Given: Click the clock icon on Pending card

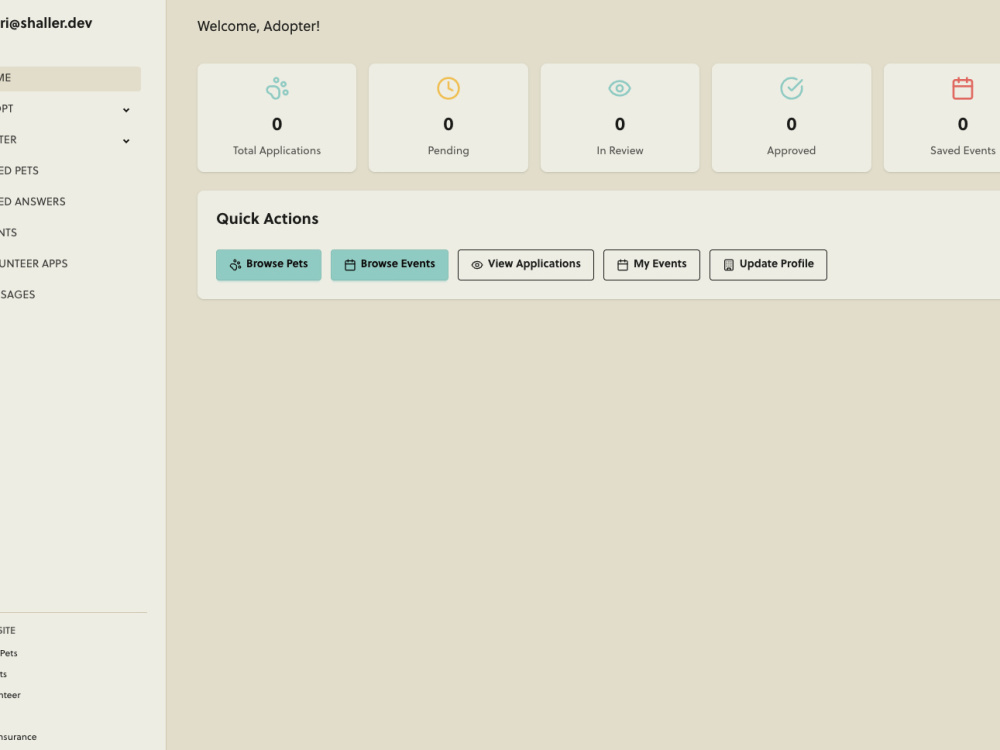Looking at the screenshot, I should pos(448,88).
